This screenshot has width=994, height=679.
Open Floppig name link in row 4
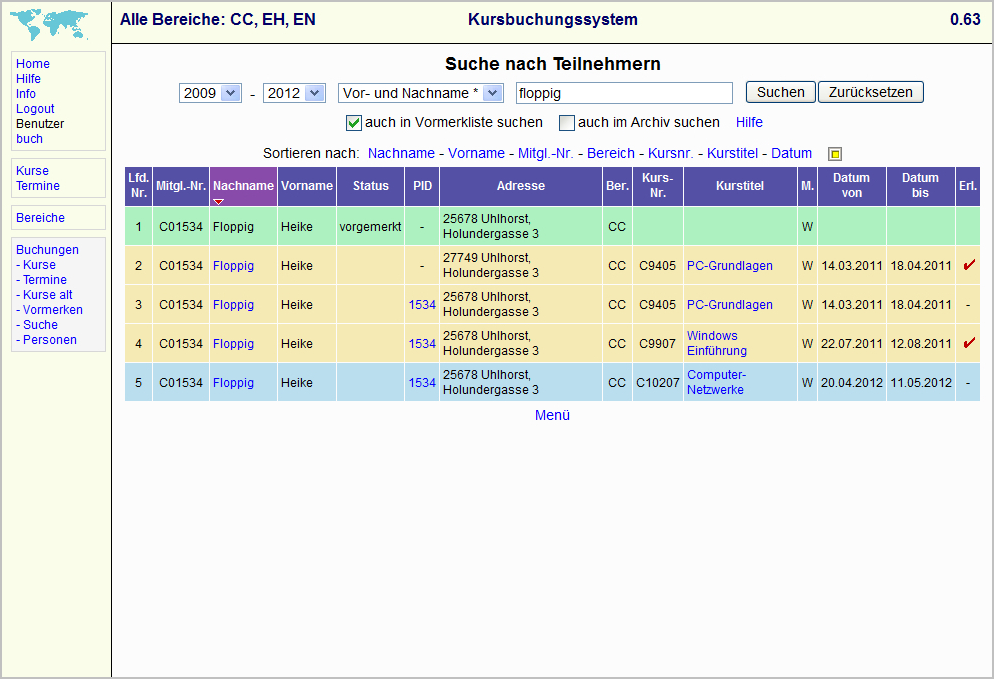click(233, 344)
